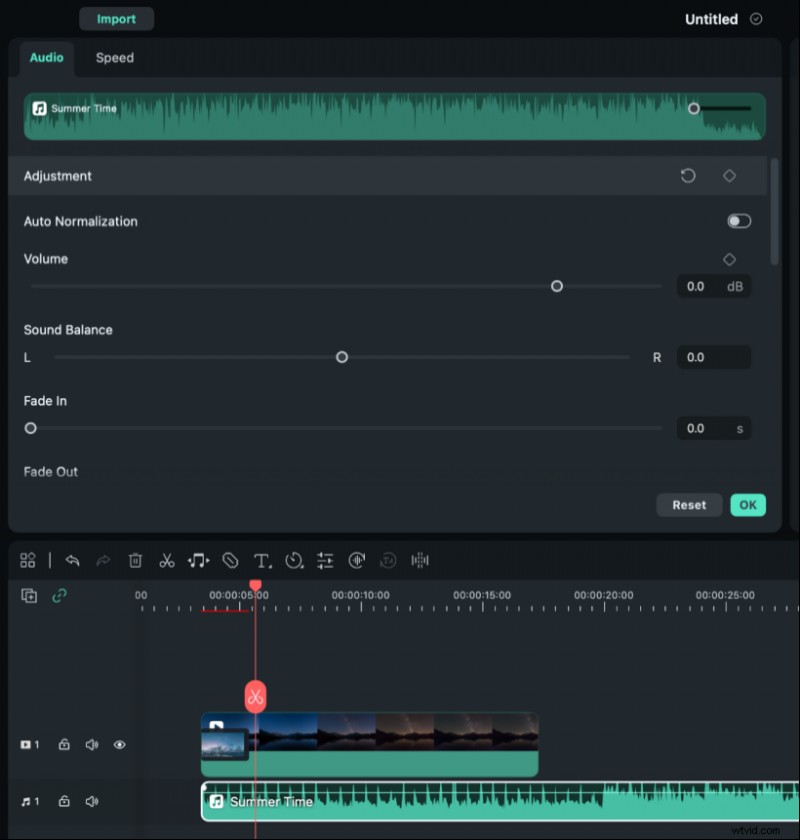This screenshot has width=800, height=840.
Task: Hide the video track with the eye icon
Action: pos(119,745)
